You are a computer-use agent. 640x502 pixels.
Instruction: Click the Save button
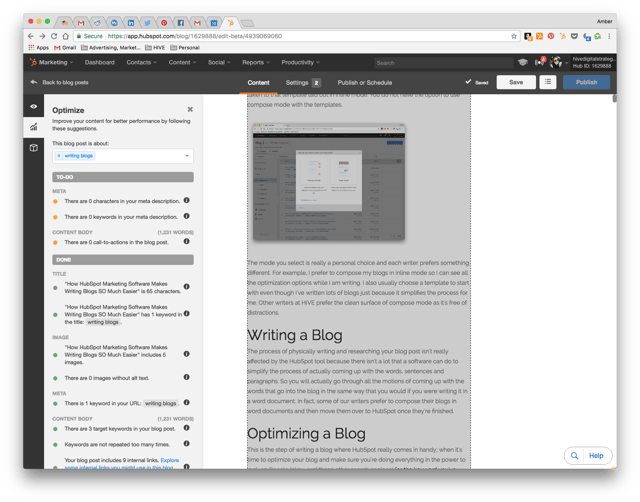click(516, 82)
